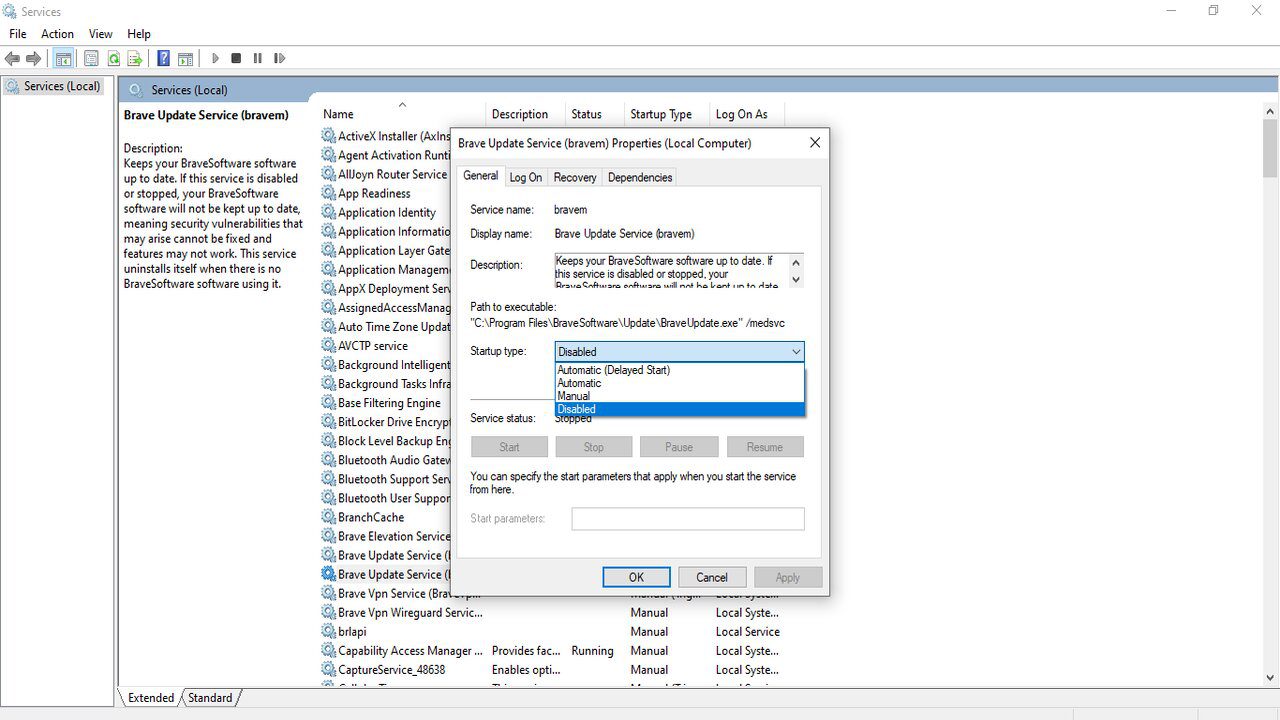Select the Auto Time Zone Updater row
The image size is (1280, 720).
click(x=386, y=327)
